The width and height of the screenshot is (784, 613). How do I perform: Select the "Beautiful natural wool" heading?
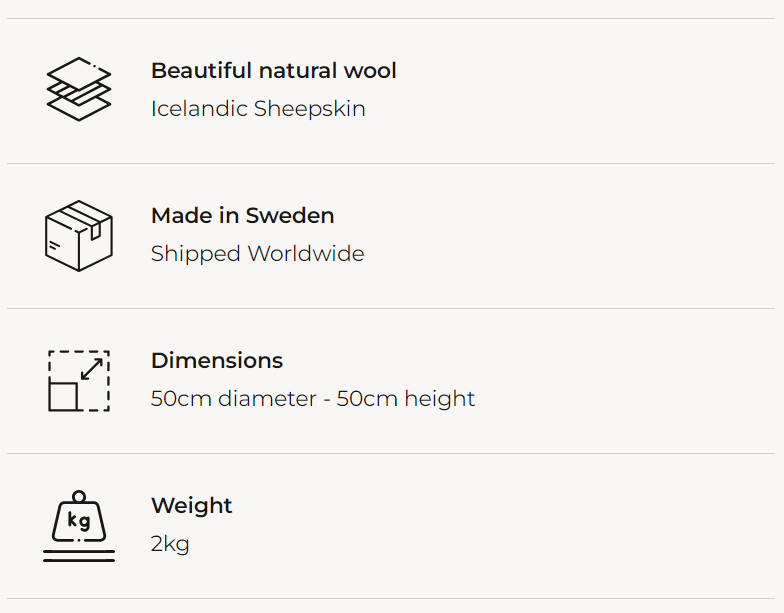pos(273,71)
